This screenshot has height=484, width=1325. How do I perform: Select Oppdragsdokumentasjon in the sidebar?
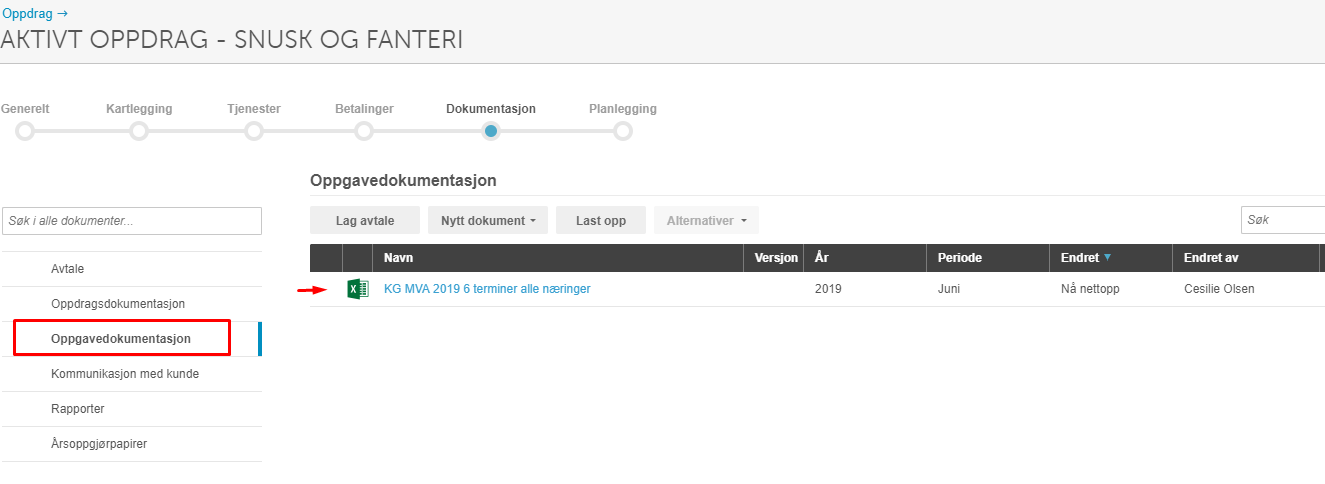(x=131, y=304)
